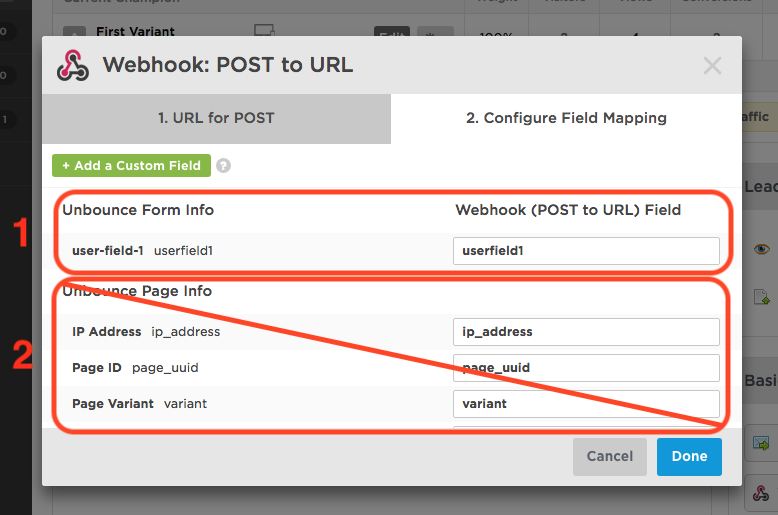The image size is (778, 515).
Task: Click Cancel button in the dialog
Action: [x=610, y=456]
